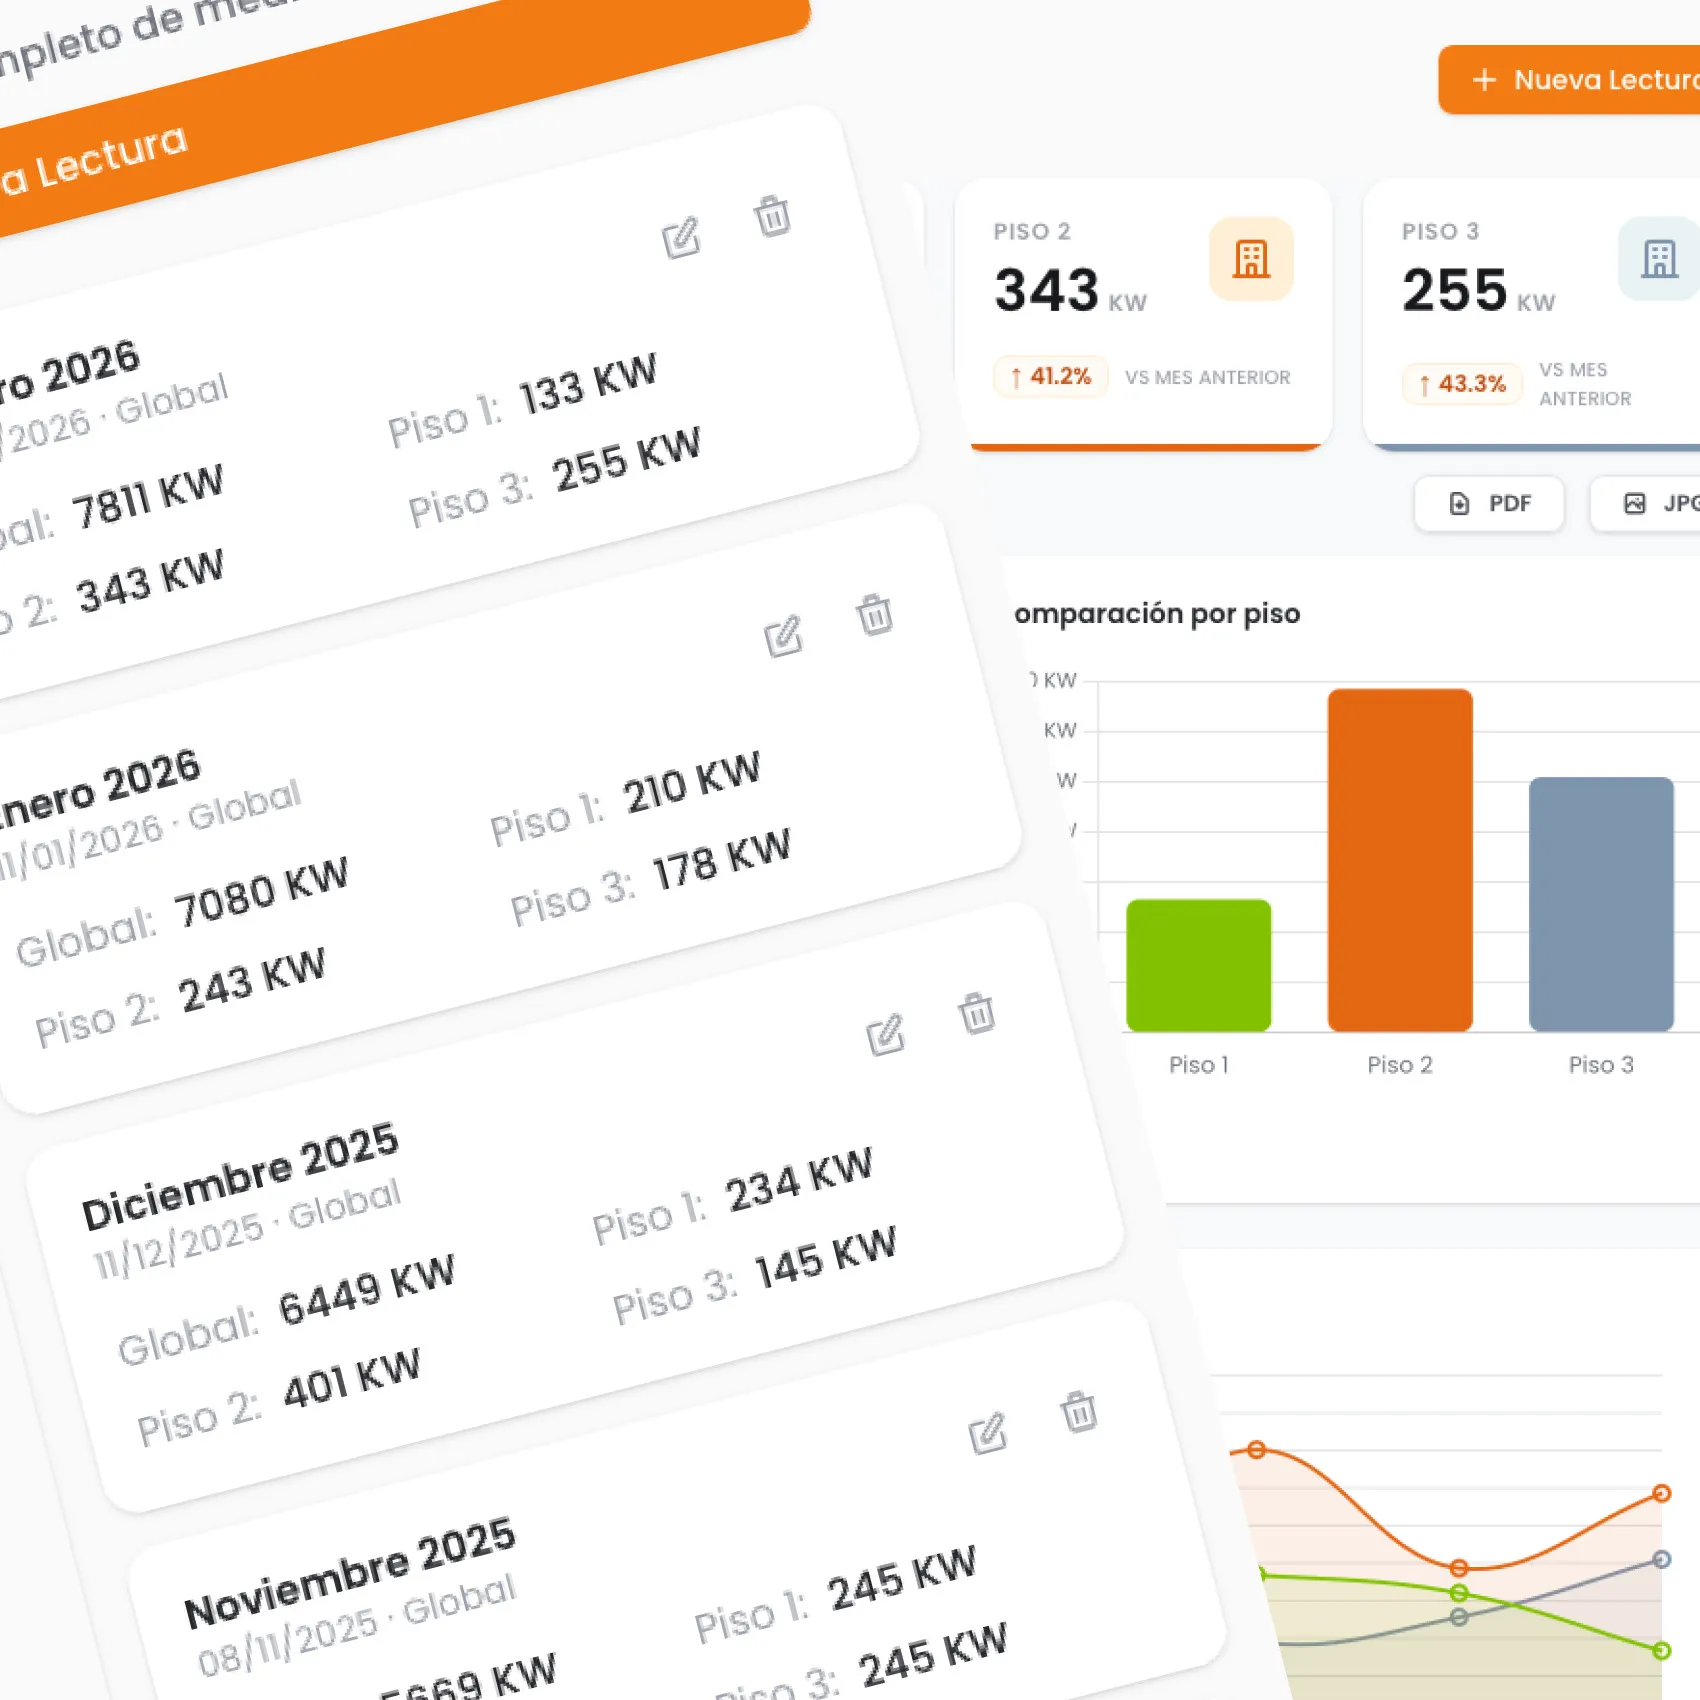Edit the Noviembre 2025 reading
The image size is (1700, 1700).
coord(987,1434)
